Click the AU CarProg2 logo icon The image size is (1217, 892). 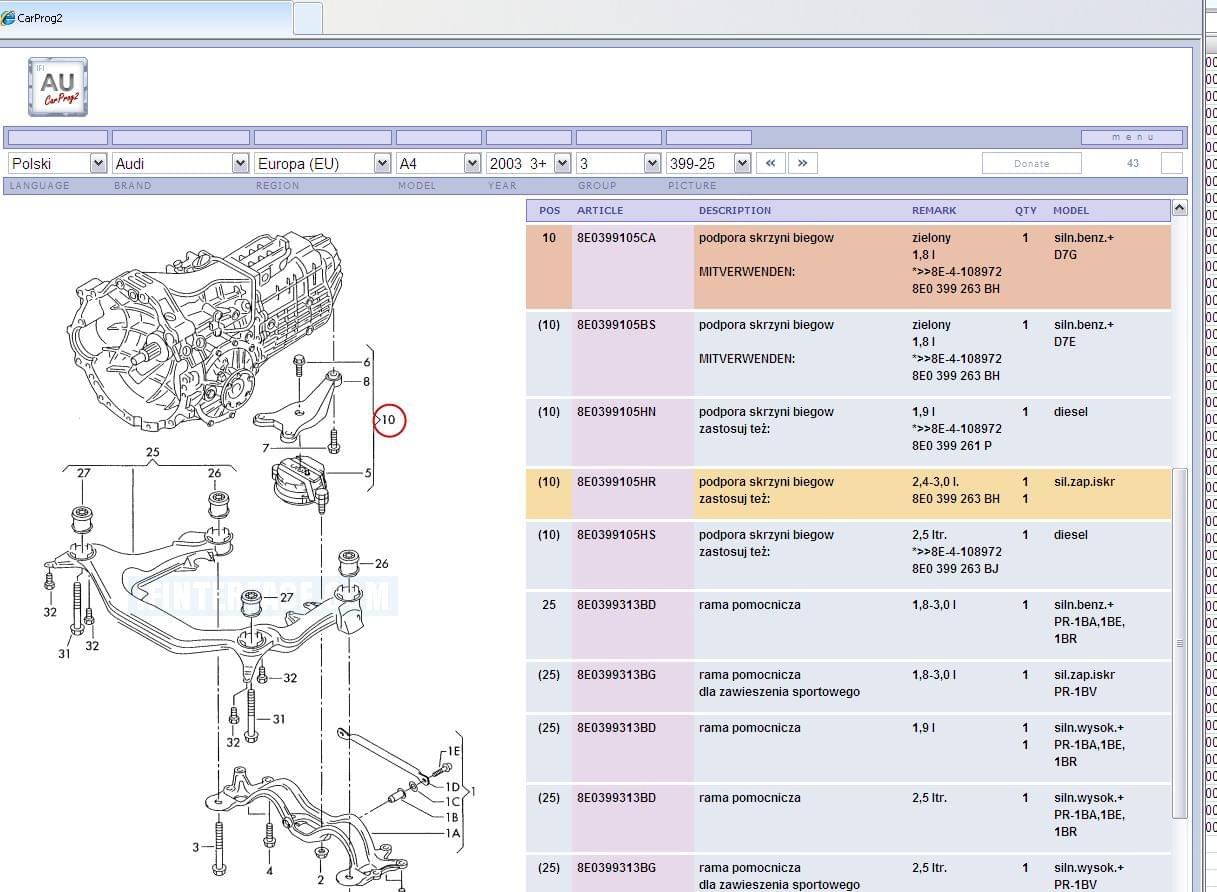coord(57,87)
